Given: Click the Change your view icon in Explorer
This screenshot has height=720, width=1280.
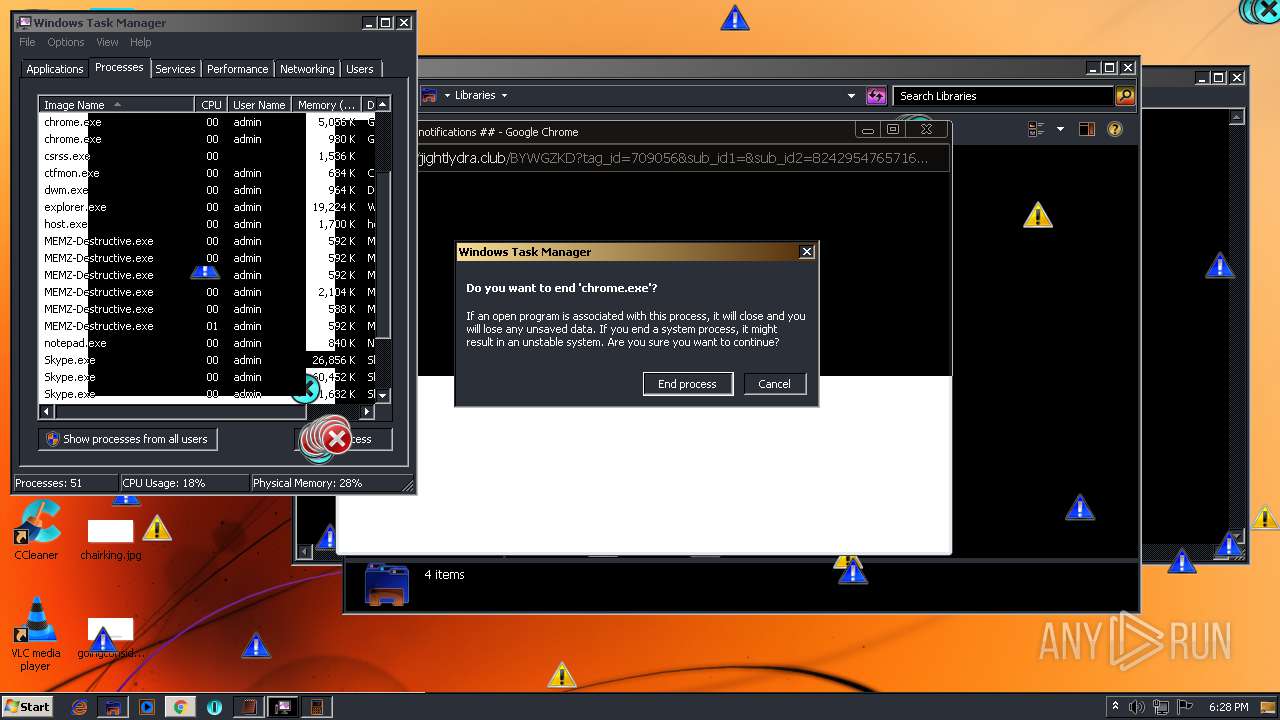Looking at the screenshot, I should click(x=1036, y=129).
